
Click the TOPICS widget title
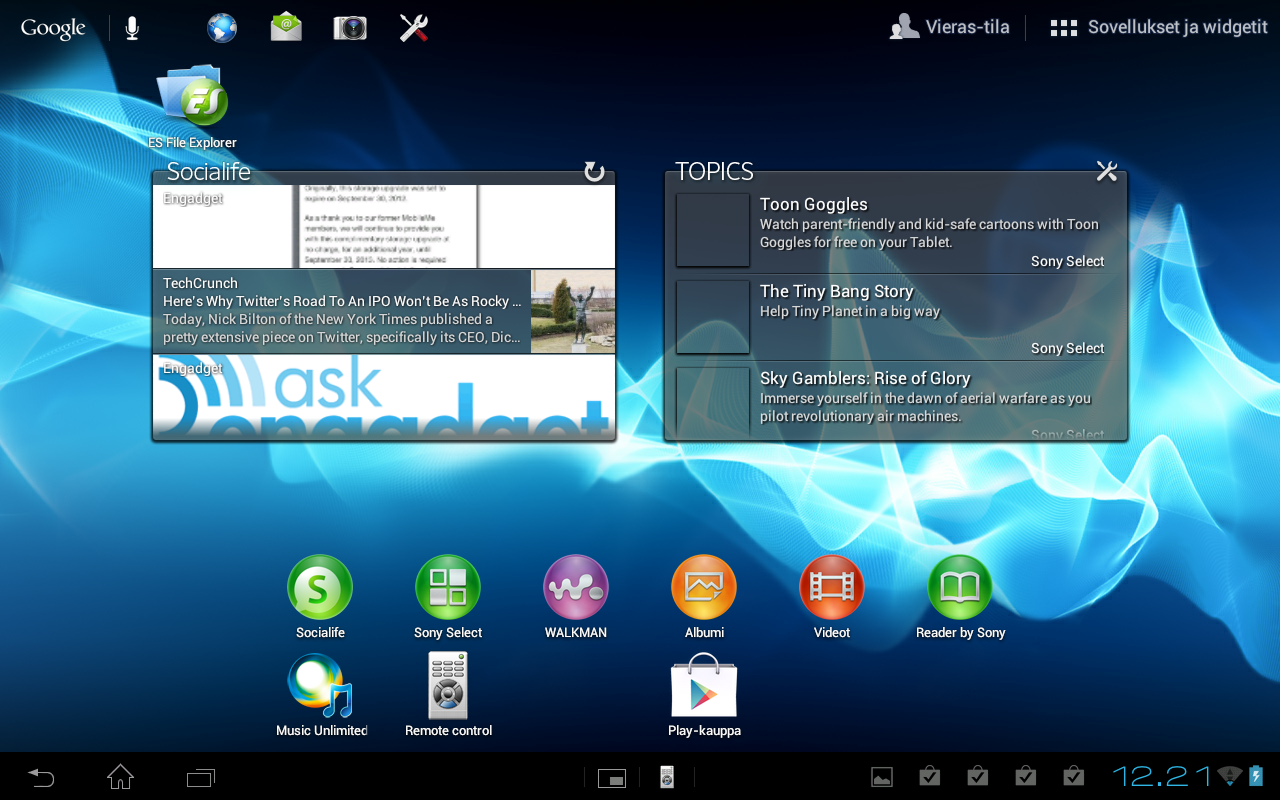[x=714, y=171]
